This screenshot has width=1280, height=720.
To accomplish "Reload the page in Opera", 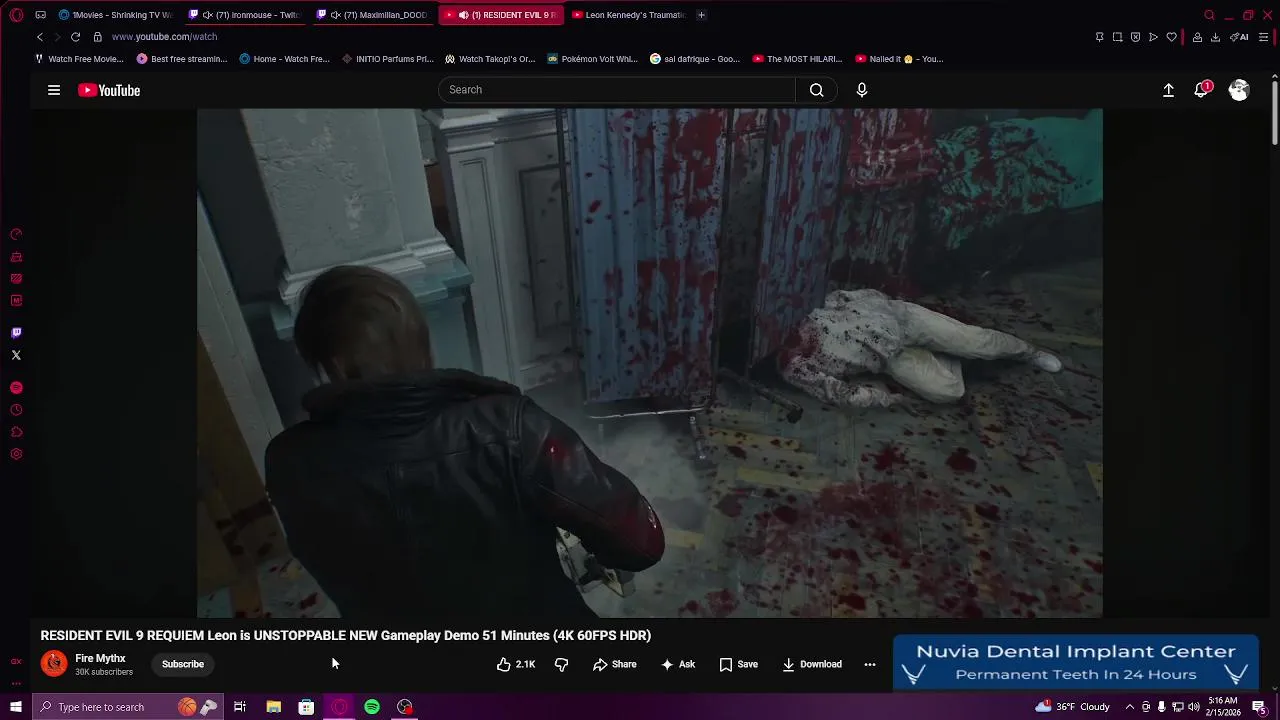I will (75, 37).
